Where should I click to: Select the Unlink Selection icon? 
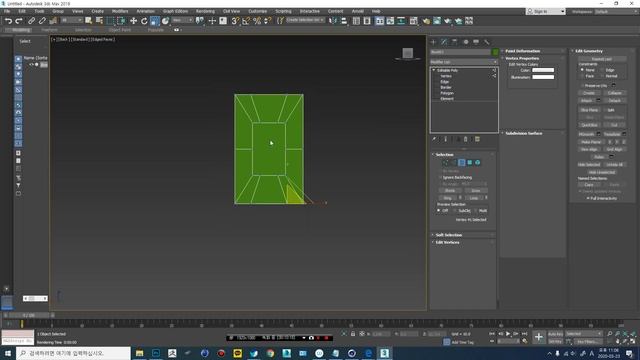[42, 21]
